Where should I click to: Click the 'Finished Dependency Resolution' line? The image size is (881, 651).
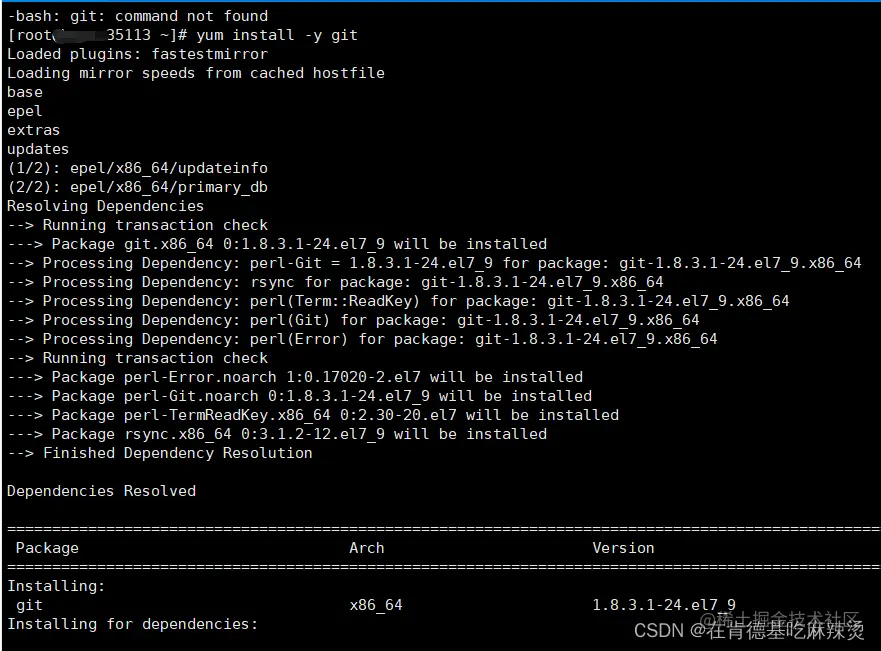click(160, 453)
